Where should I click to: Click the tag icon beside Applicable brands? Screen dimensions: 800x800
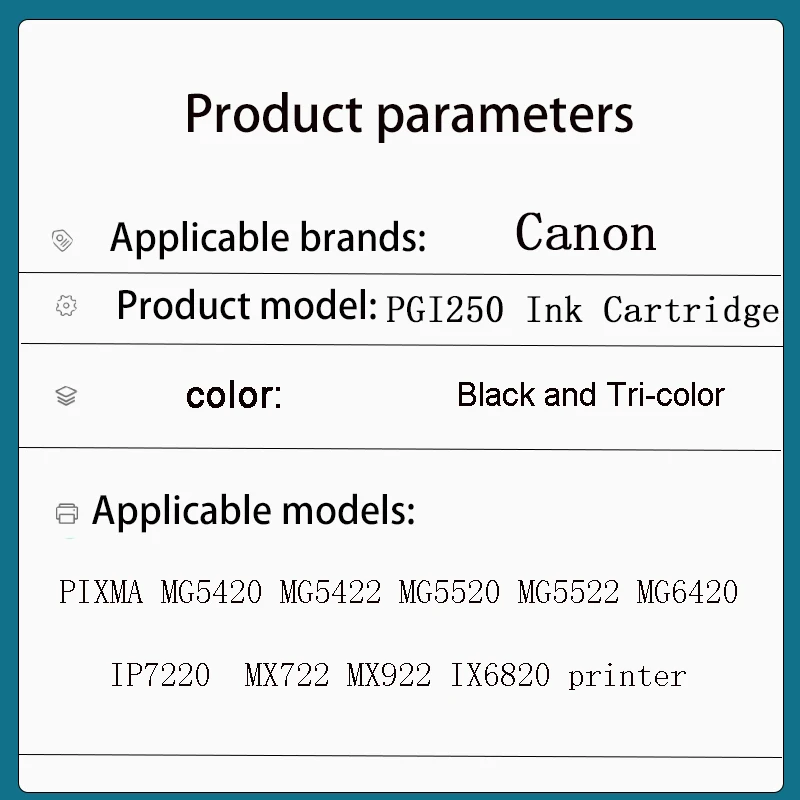coord(62,240)
